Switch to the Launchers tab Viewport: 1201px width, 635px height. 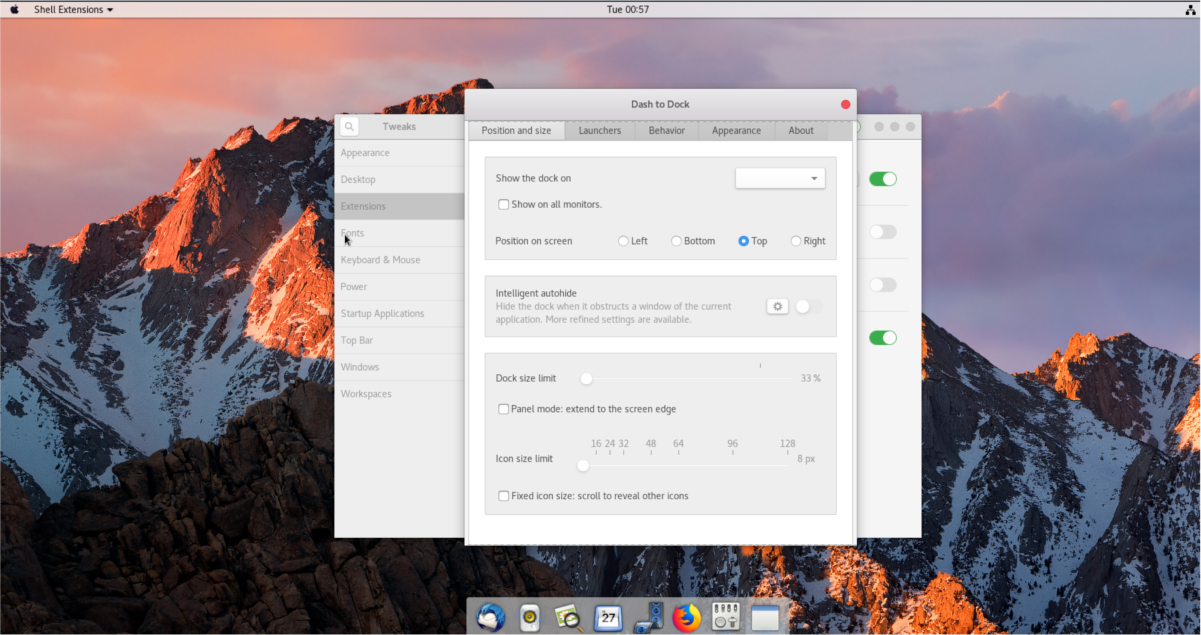coord(598,130)
